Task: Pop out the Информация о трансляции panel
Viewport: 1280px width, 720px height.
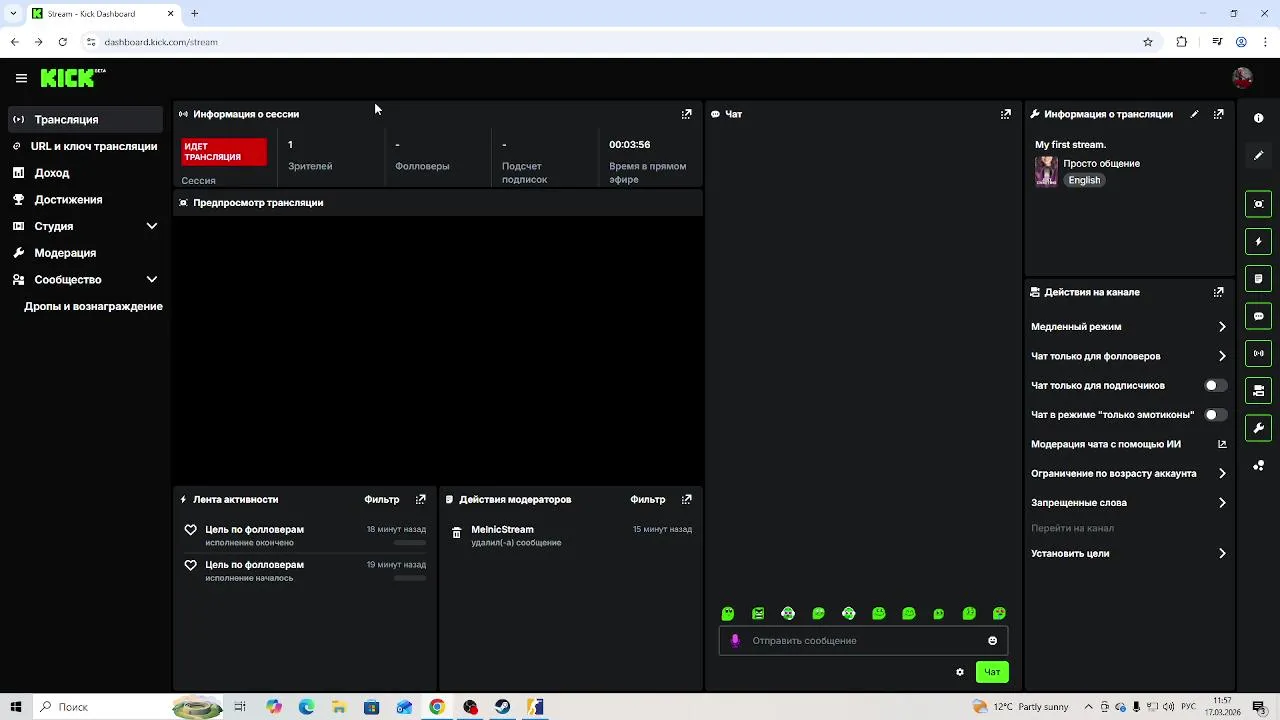Action: pos(1218,114)
